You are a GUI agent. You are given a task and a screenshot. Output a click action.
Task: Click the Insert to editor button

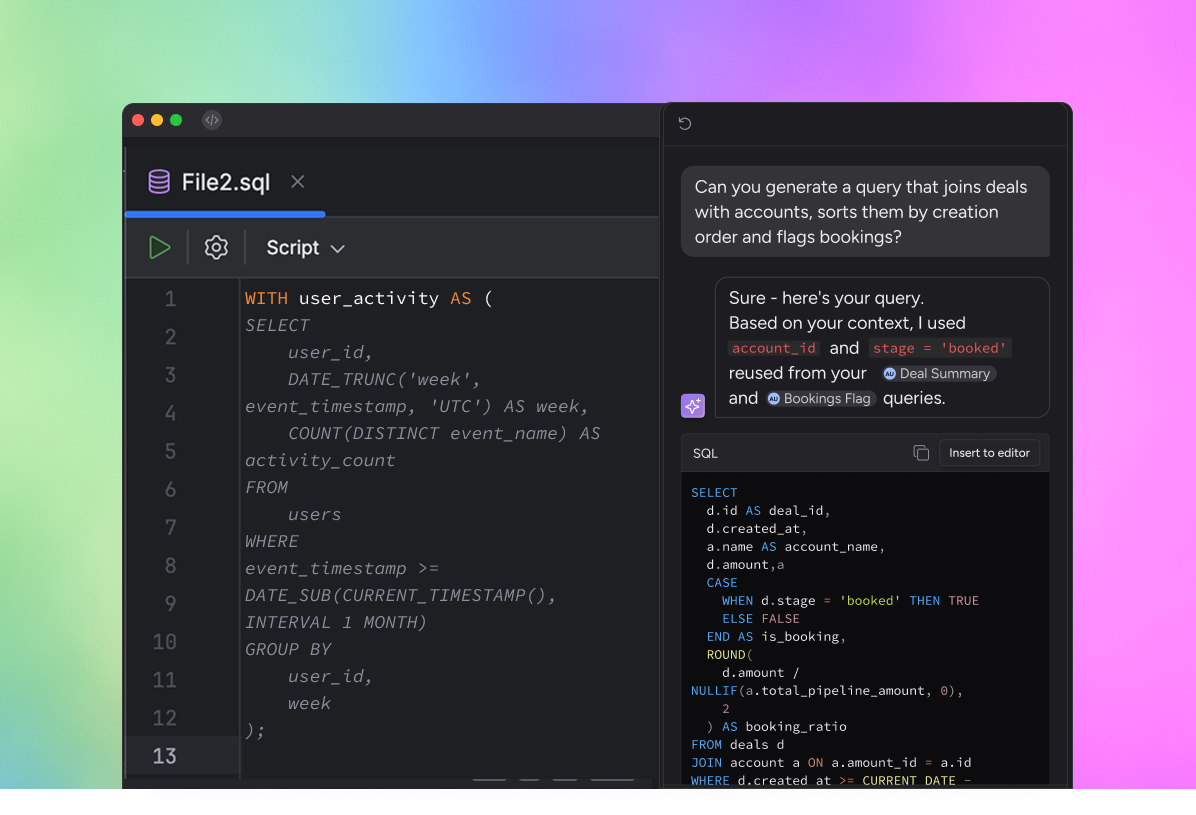pos(989,452)
